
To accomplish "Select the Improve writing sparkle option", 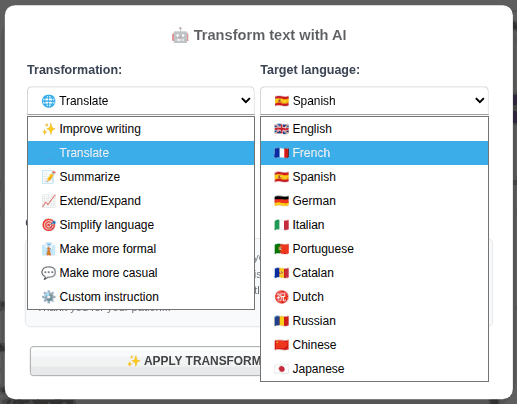I will 141,129.
